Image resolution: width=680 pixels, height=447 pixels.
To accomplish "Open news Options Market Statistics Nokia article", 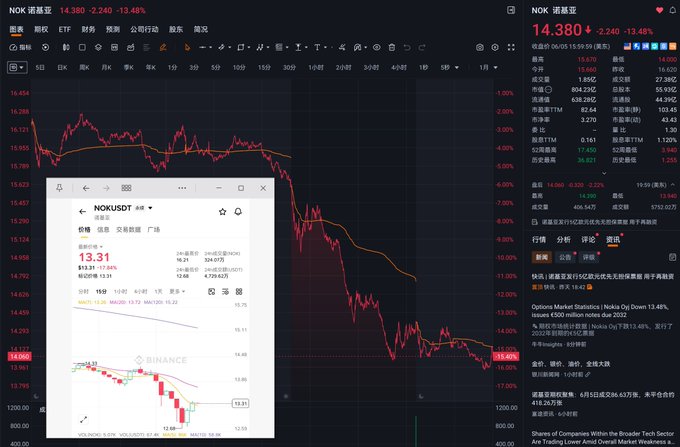I will [x=600, y=311].
